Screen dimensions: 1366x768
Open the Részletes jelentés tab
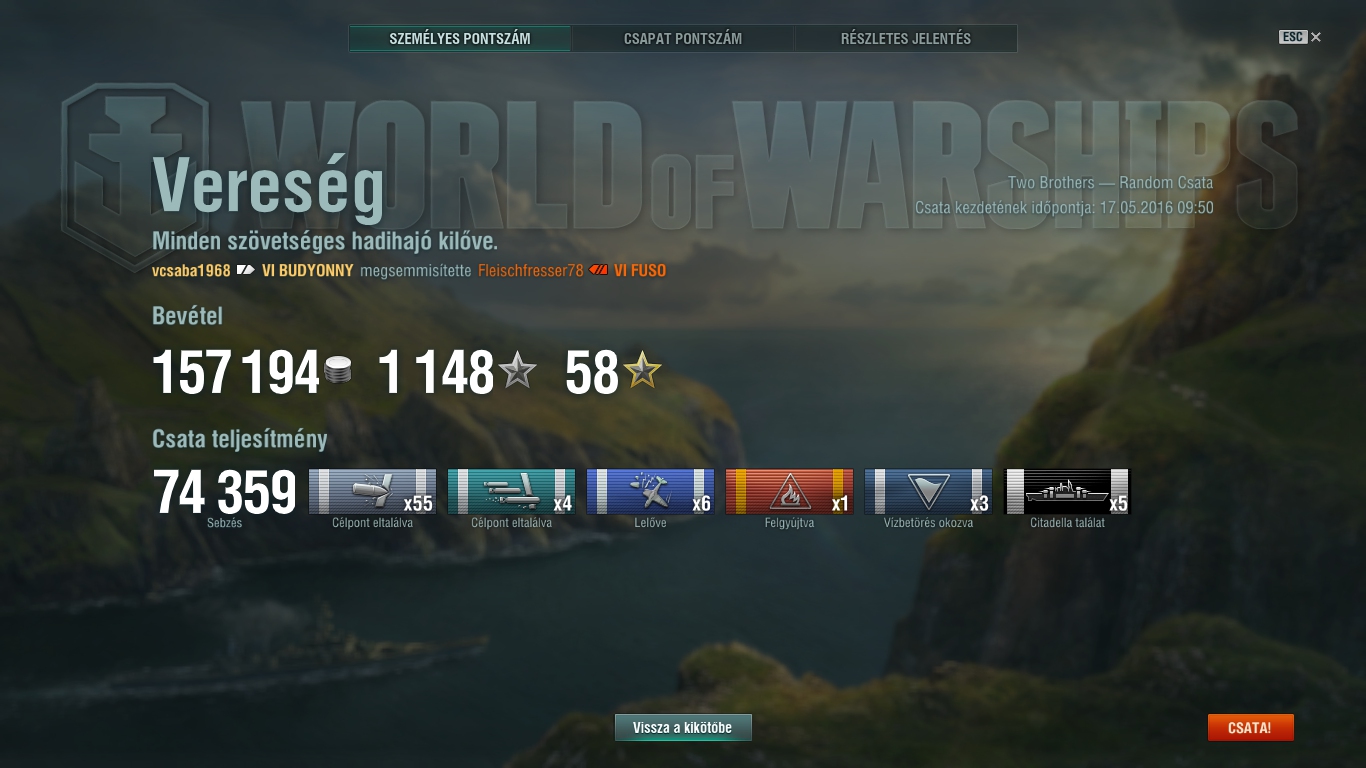coord(906,39)
